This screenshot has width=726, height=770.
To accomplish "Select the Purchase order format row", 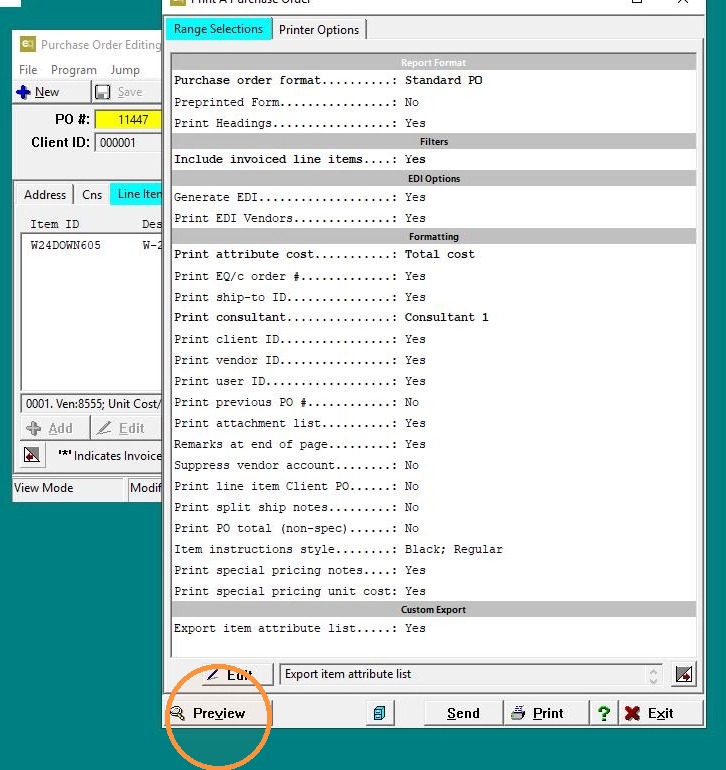I will 433,81.
